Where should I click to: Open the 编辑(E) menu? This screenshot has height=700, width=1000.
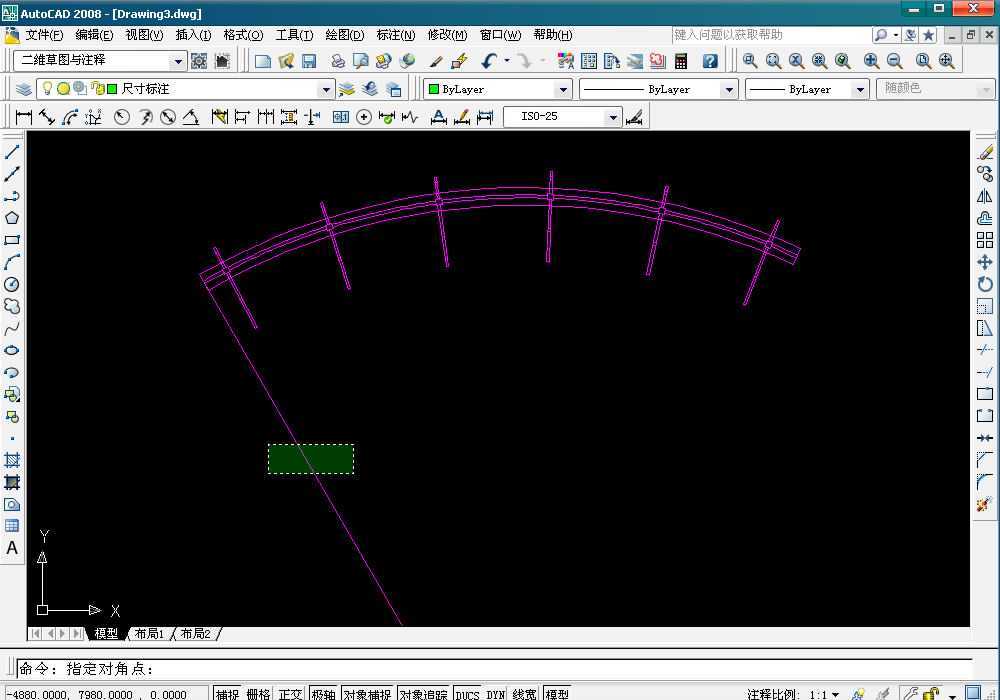[x=94, y=35]
